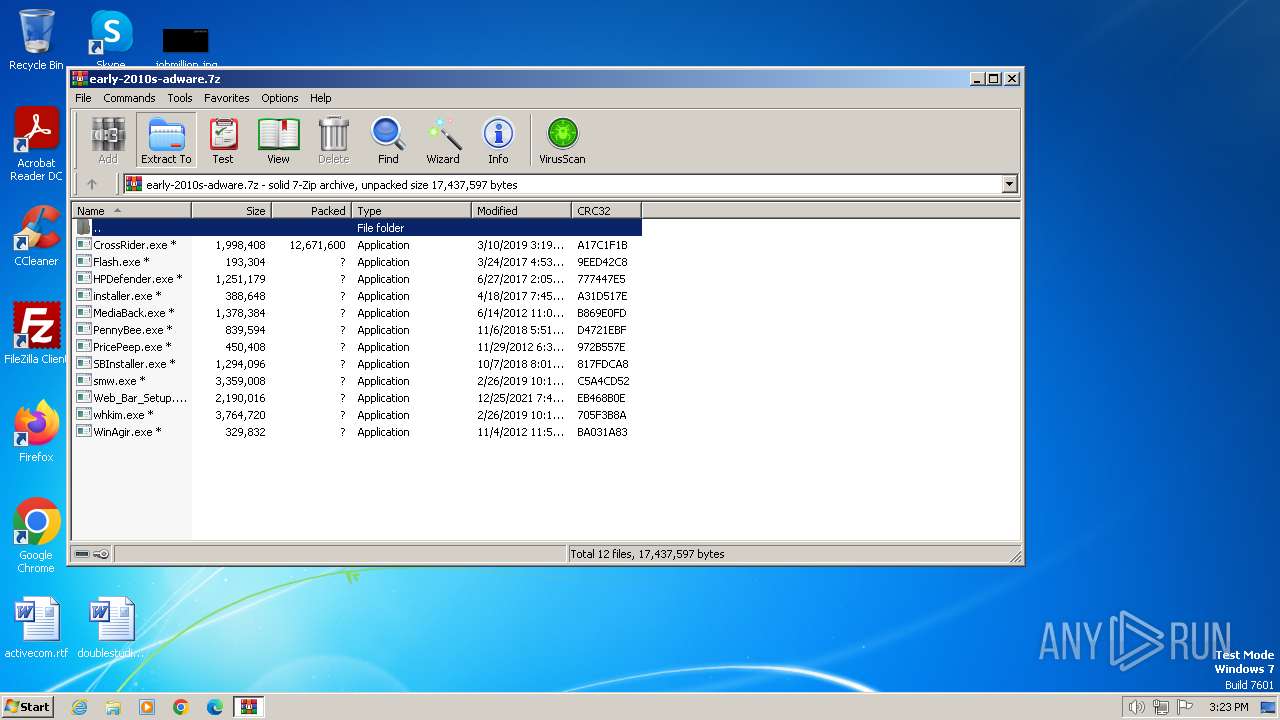Show archive Info
This screenshot has height=720, width=1280.
click(x=498, y=140)
